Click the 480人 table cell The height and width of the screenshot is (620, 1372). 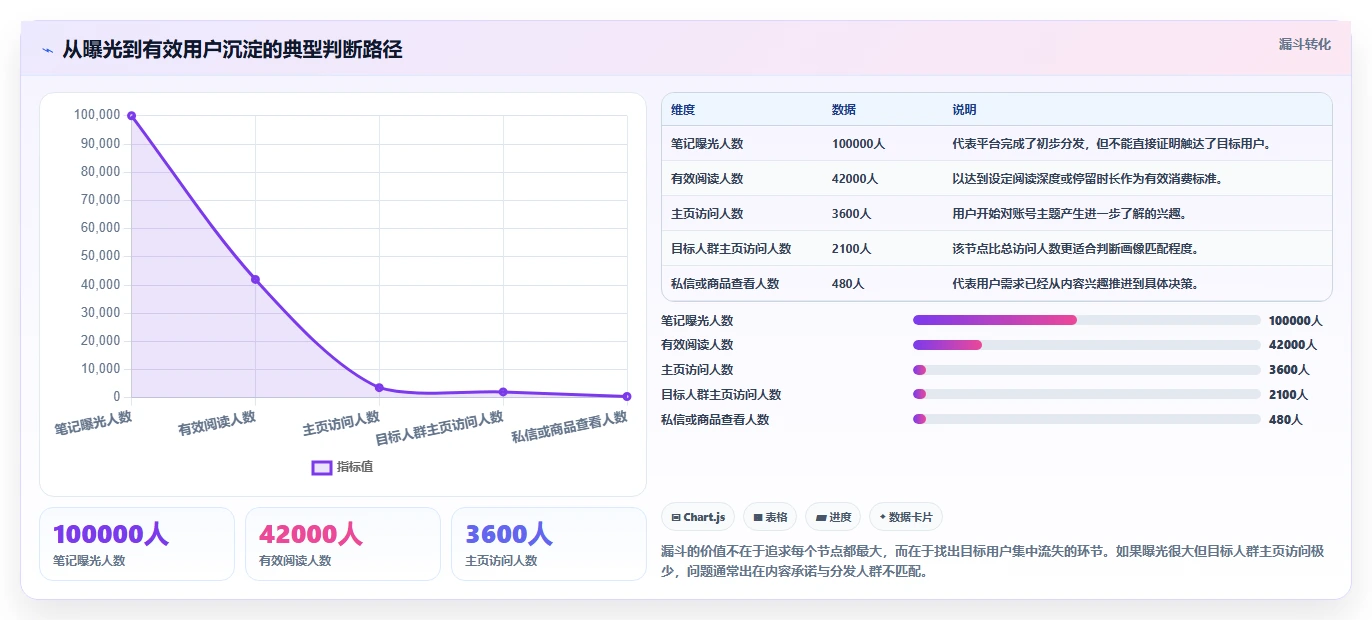coord(848,284)
